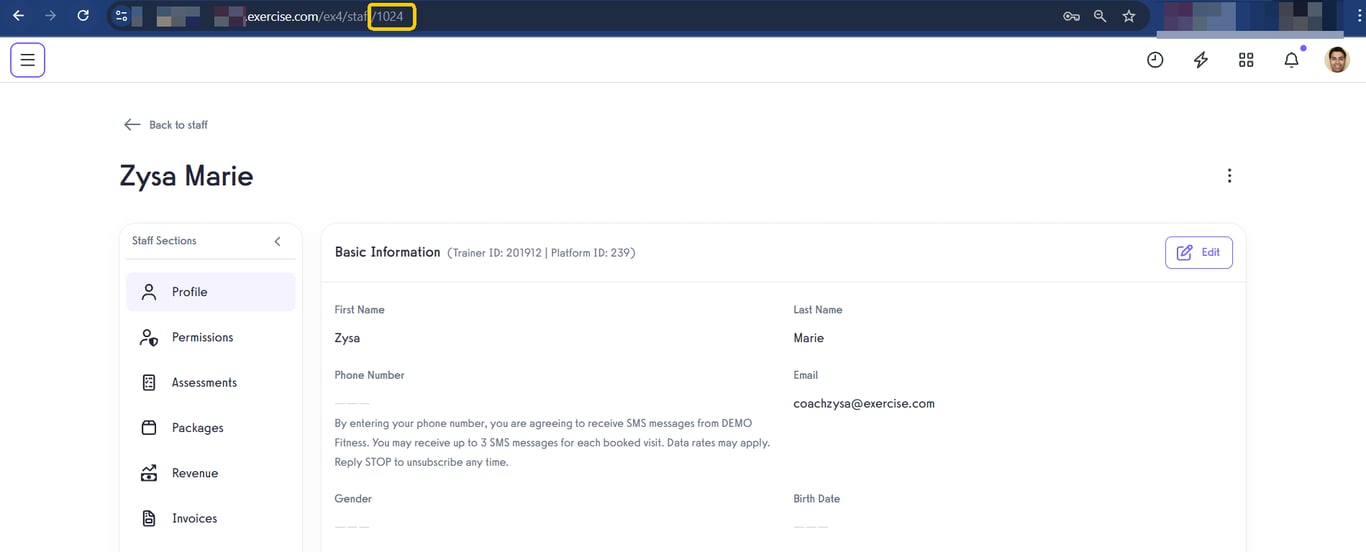
Task: Open the notifications bell
Action: click(x=1291, y=60)
